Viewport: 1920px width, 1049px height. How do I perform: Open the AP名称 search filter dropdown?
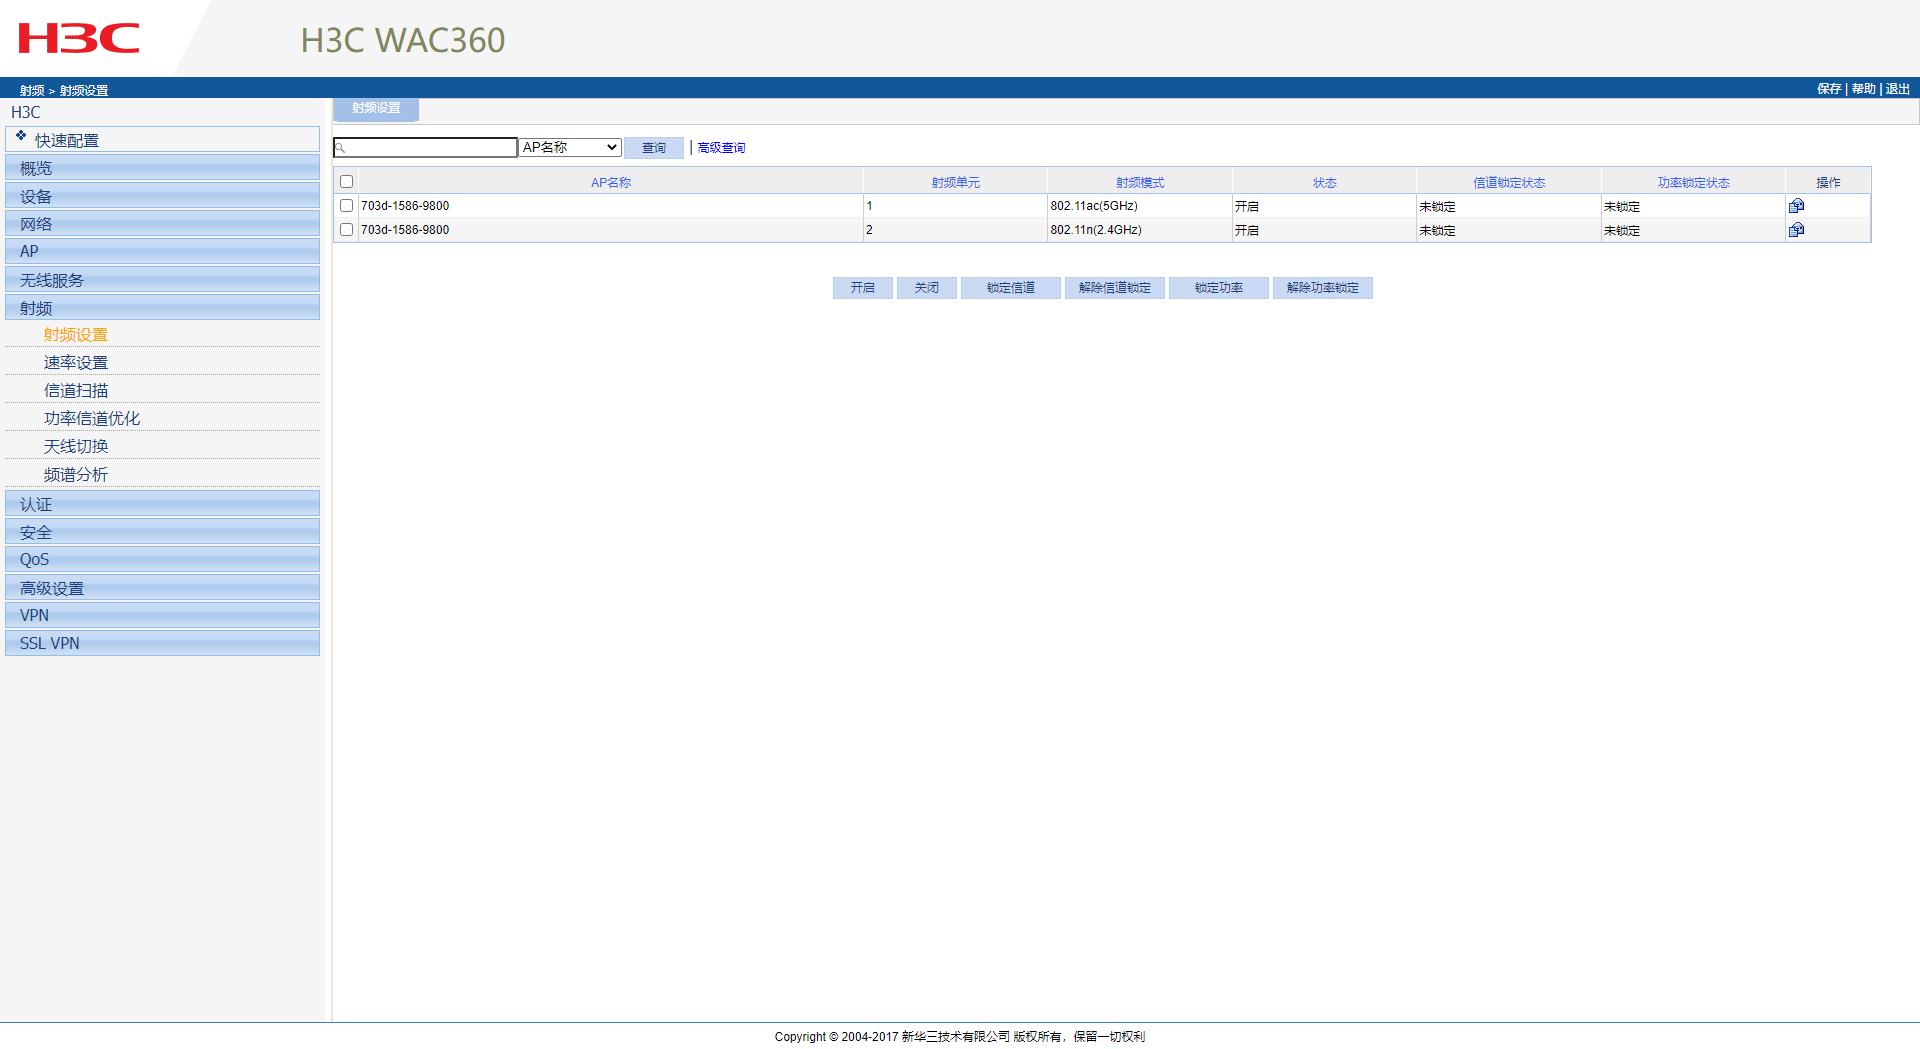[570, 148]
